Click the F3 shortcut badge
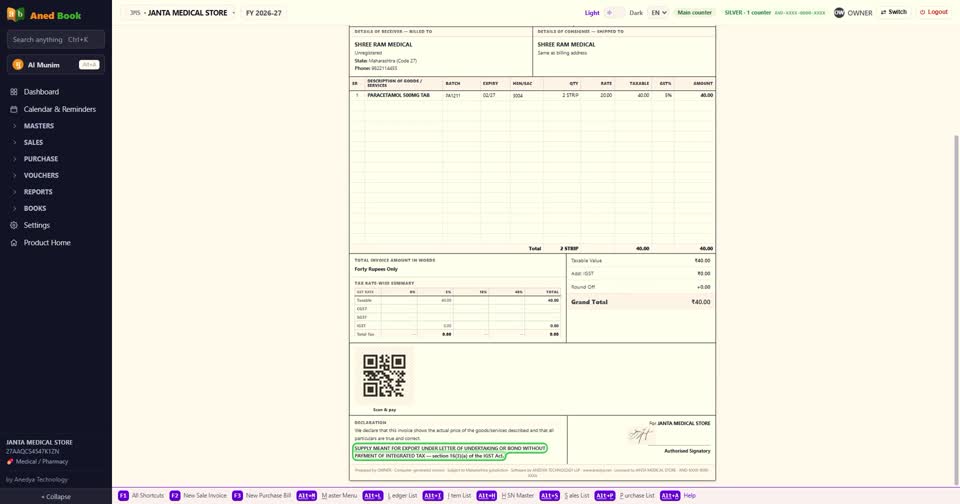Image resolution: width=960 pixels, height=504 pixels. pos(237,495)
